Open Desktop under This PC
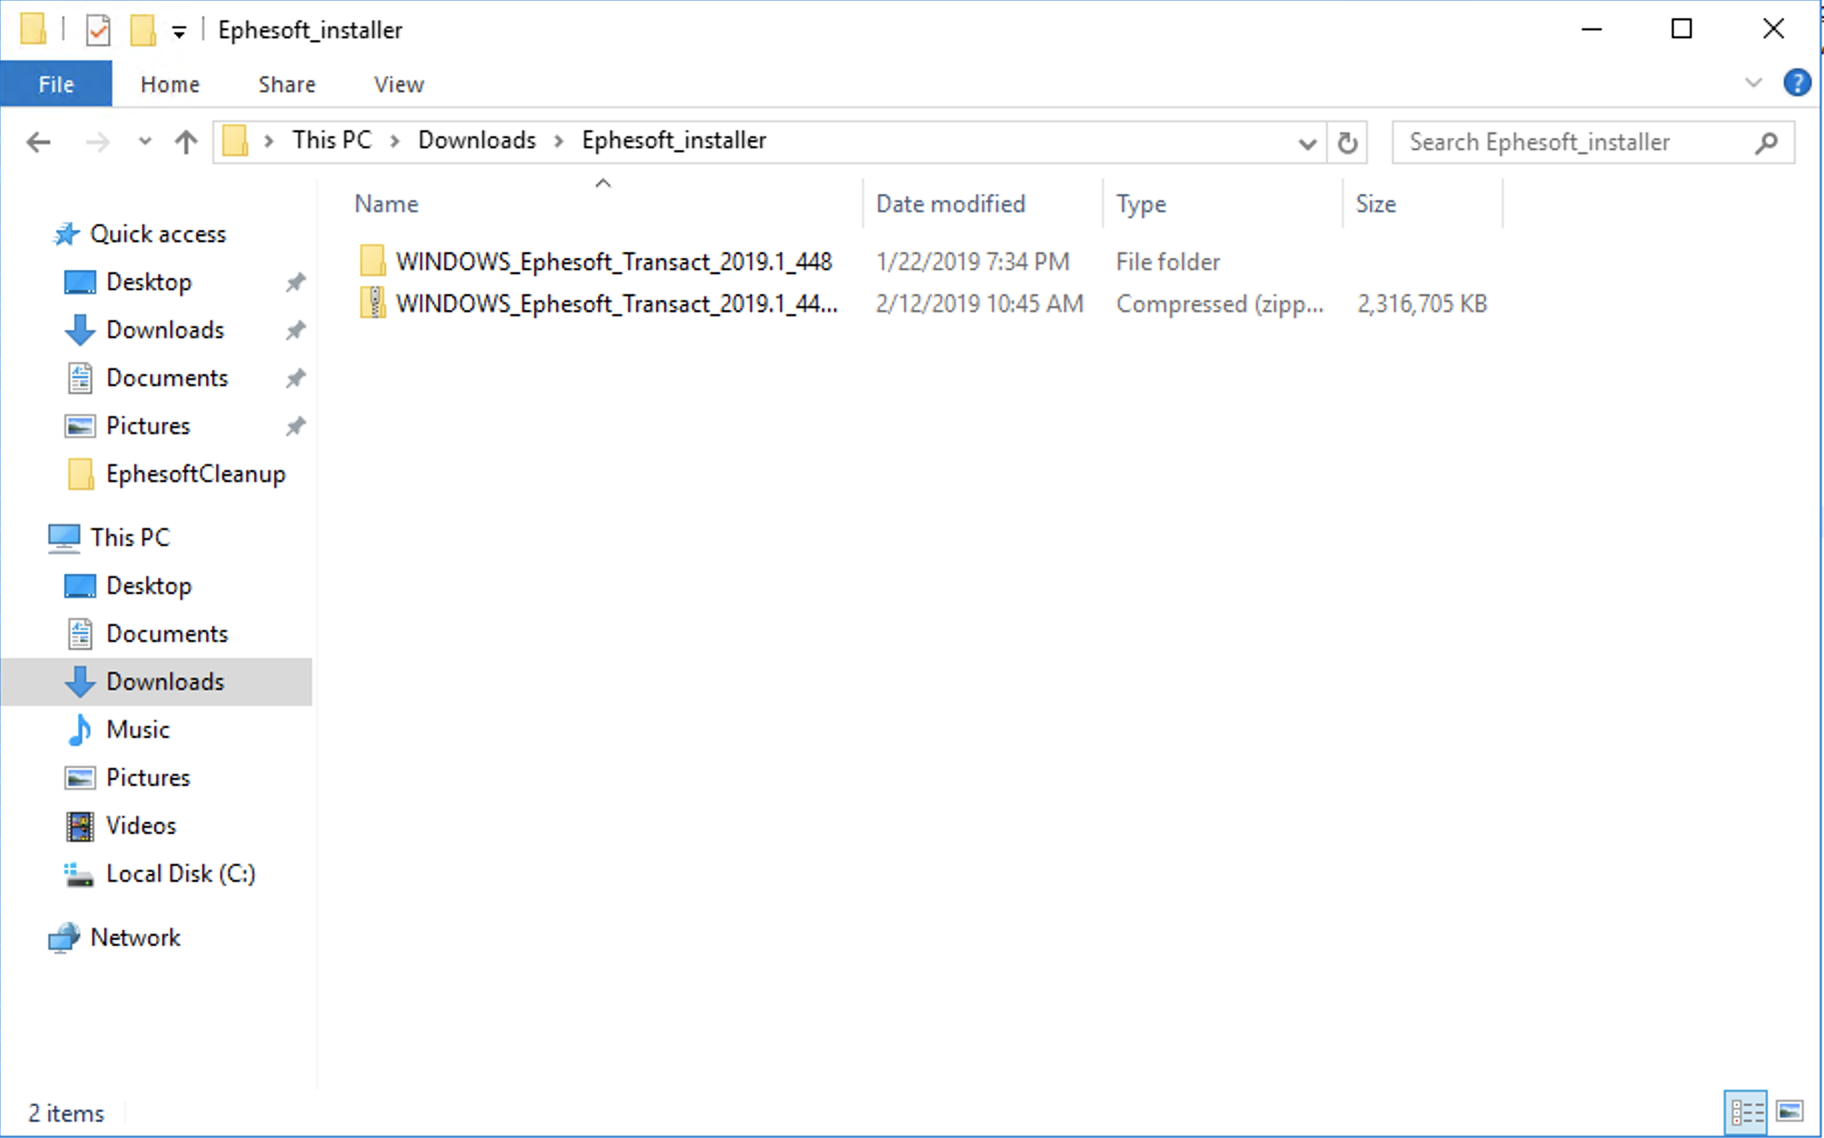Screen dimensions: 1824x1138 pyautogui.click(x=149, y=586)
